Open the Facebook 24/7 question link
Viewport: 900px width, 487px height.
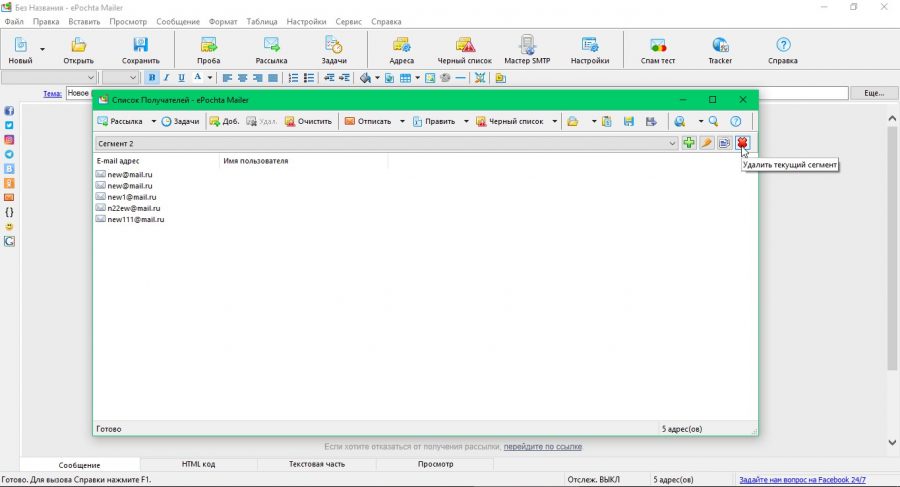[802, 480]
